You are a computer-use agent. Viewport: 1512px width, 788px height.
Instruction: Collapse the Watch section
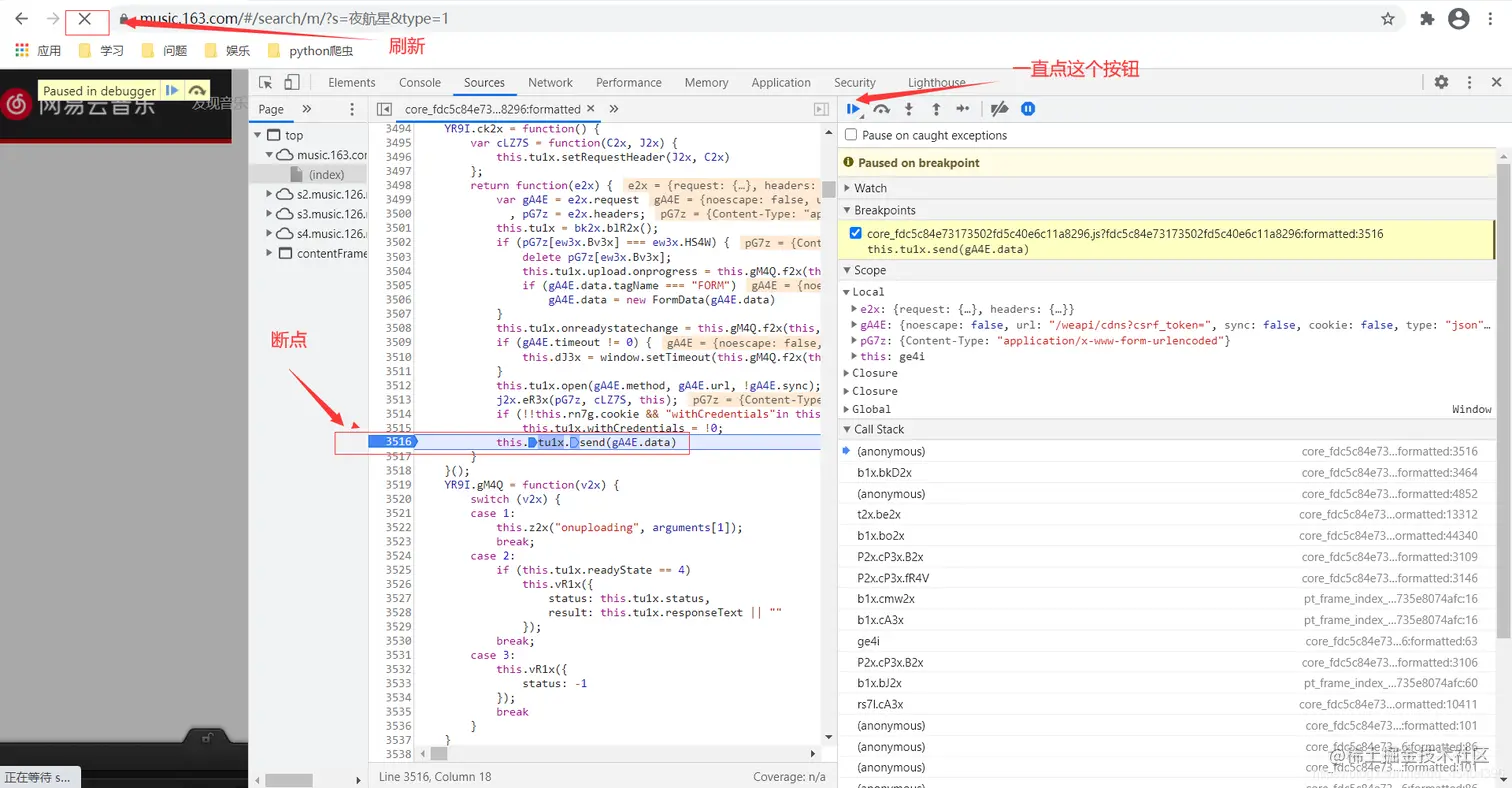pyautogui.click(x=1169, y=188)
